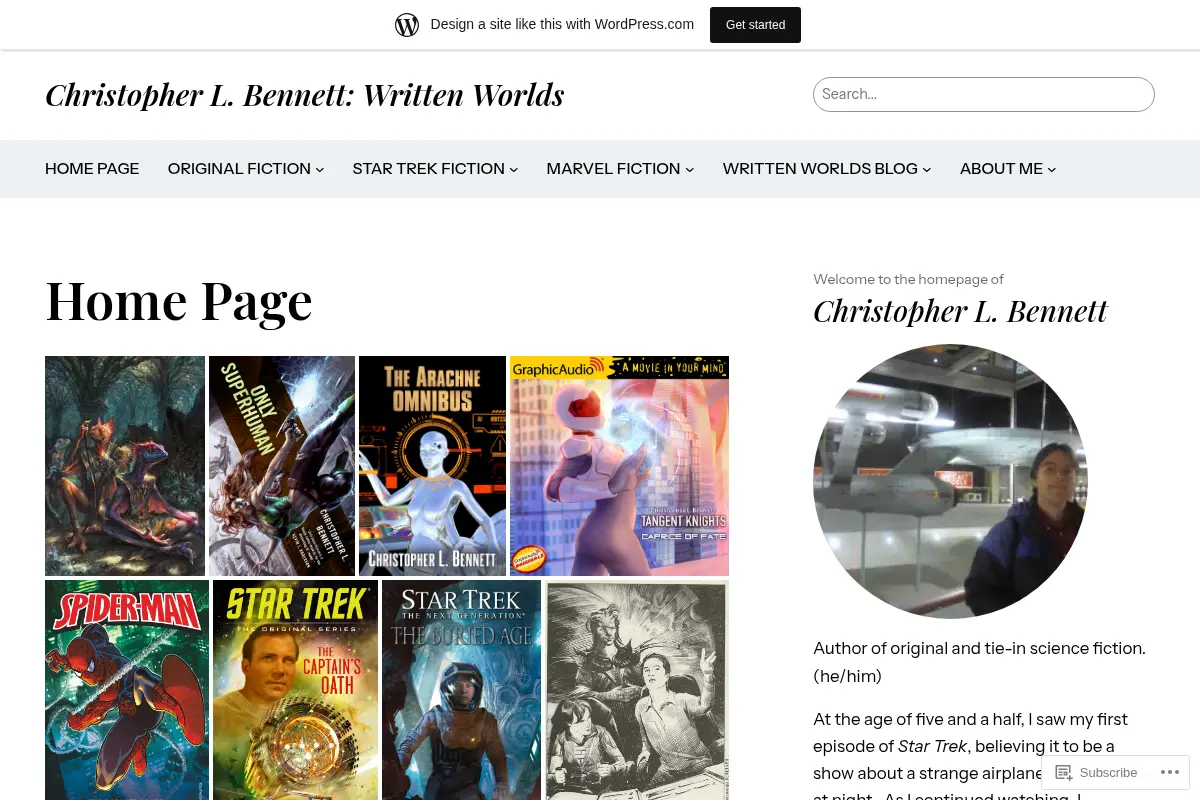Click the Home Page heading
Image resolution: width=1200 pixels, height=800 pixels.
coord(179,300)
